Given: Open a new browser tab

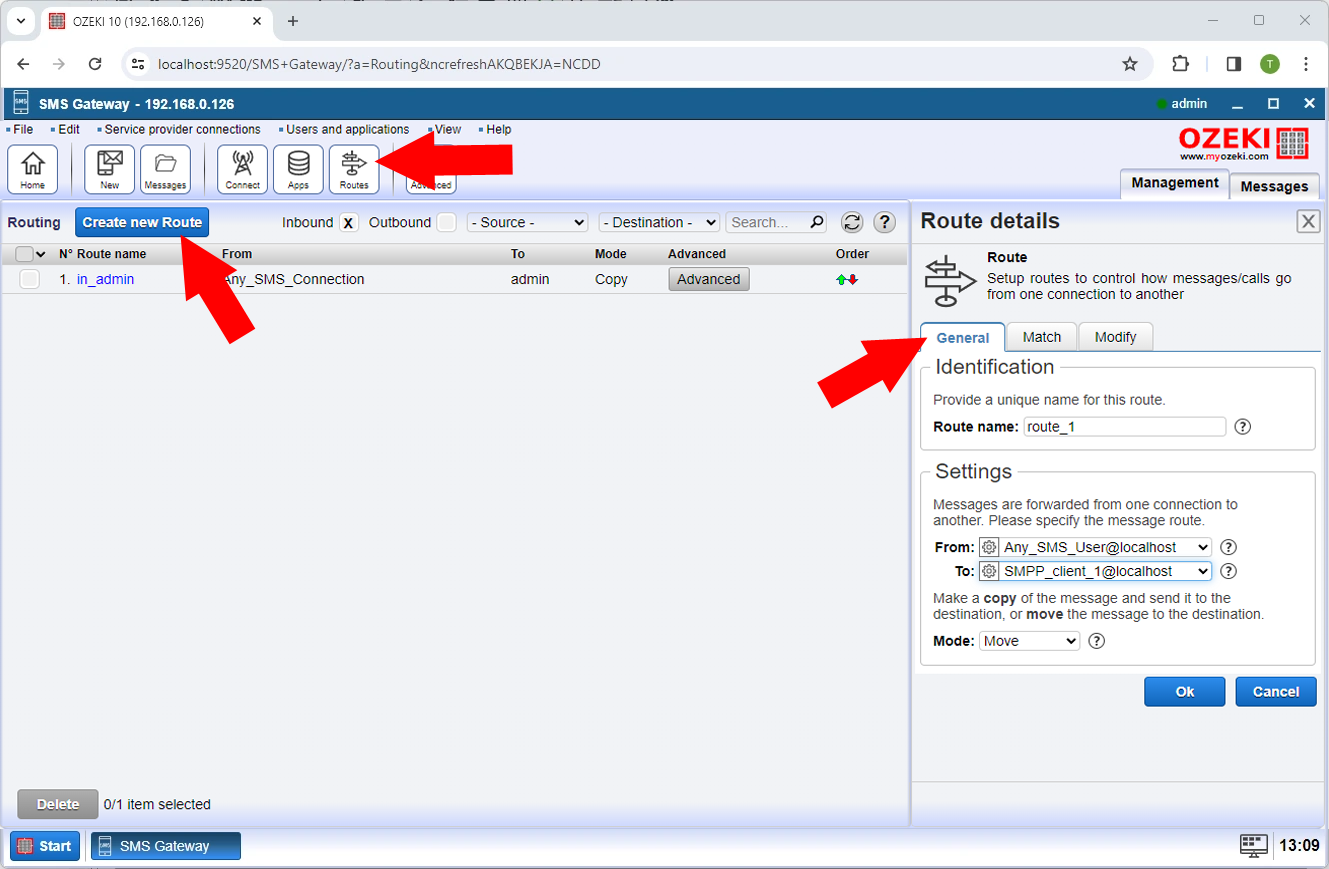Looking at the screenshot, I should [x=293, y=21].
